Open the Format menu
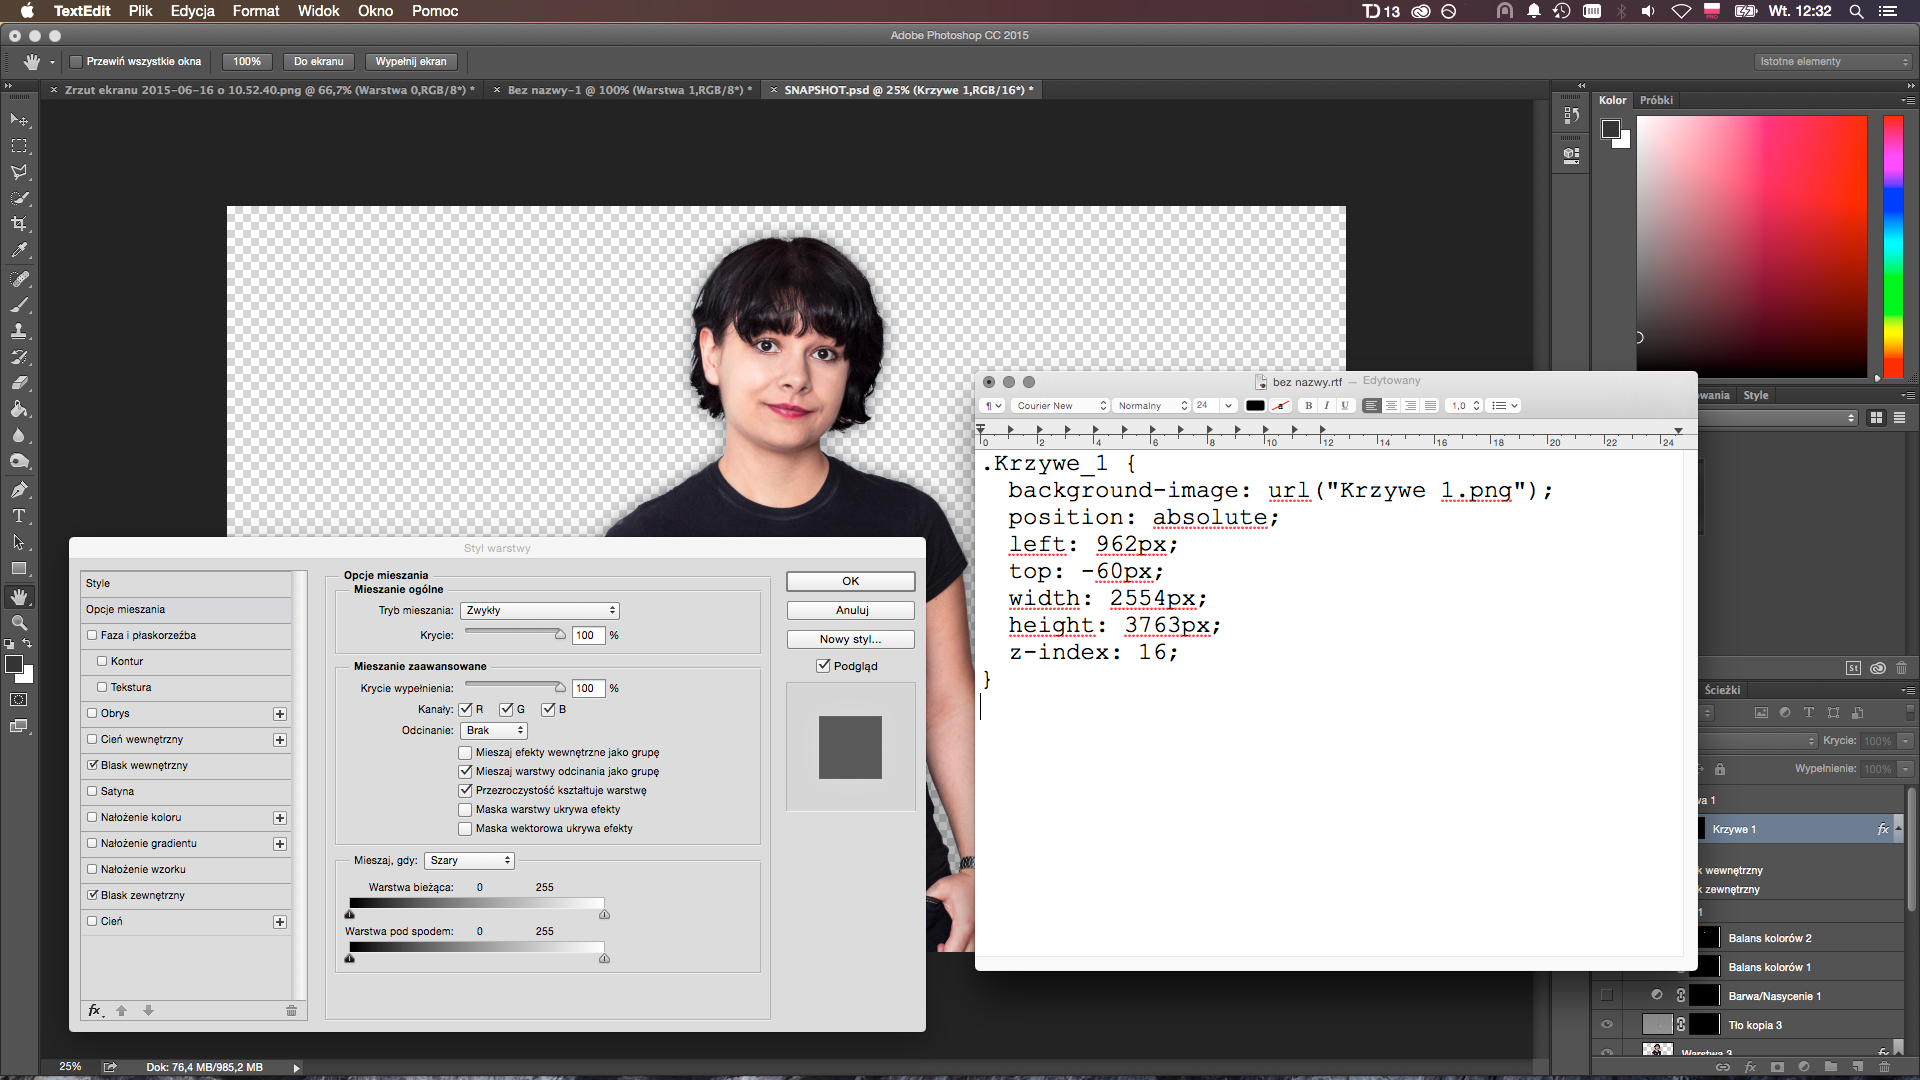This screenshot has height=1080, width=1920. (256, 11)
